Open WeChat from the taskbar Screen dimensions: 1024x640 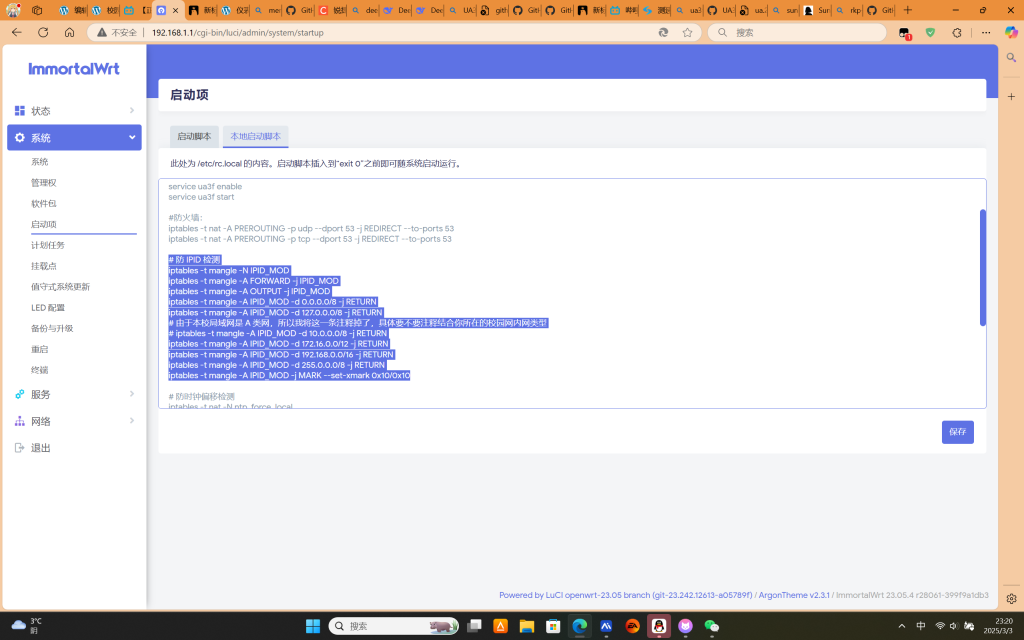coord(711,626)
